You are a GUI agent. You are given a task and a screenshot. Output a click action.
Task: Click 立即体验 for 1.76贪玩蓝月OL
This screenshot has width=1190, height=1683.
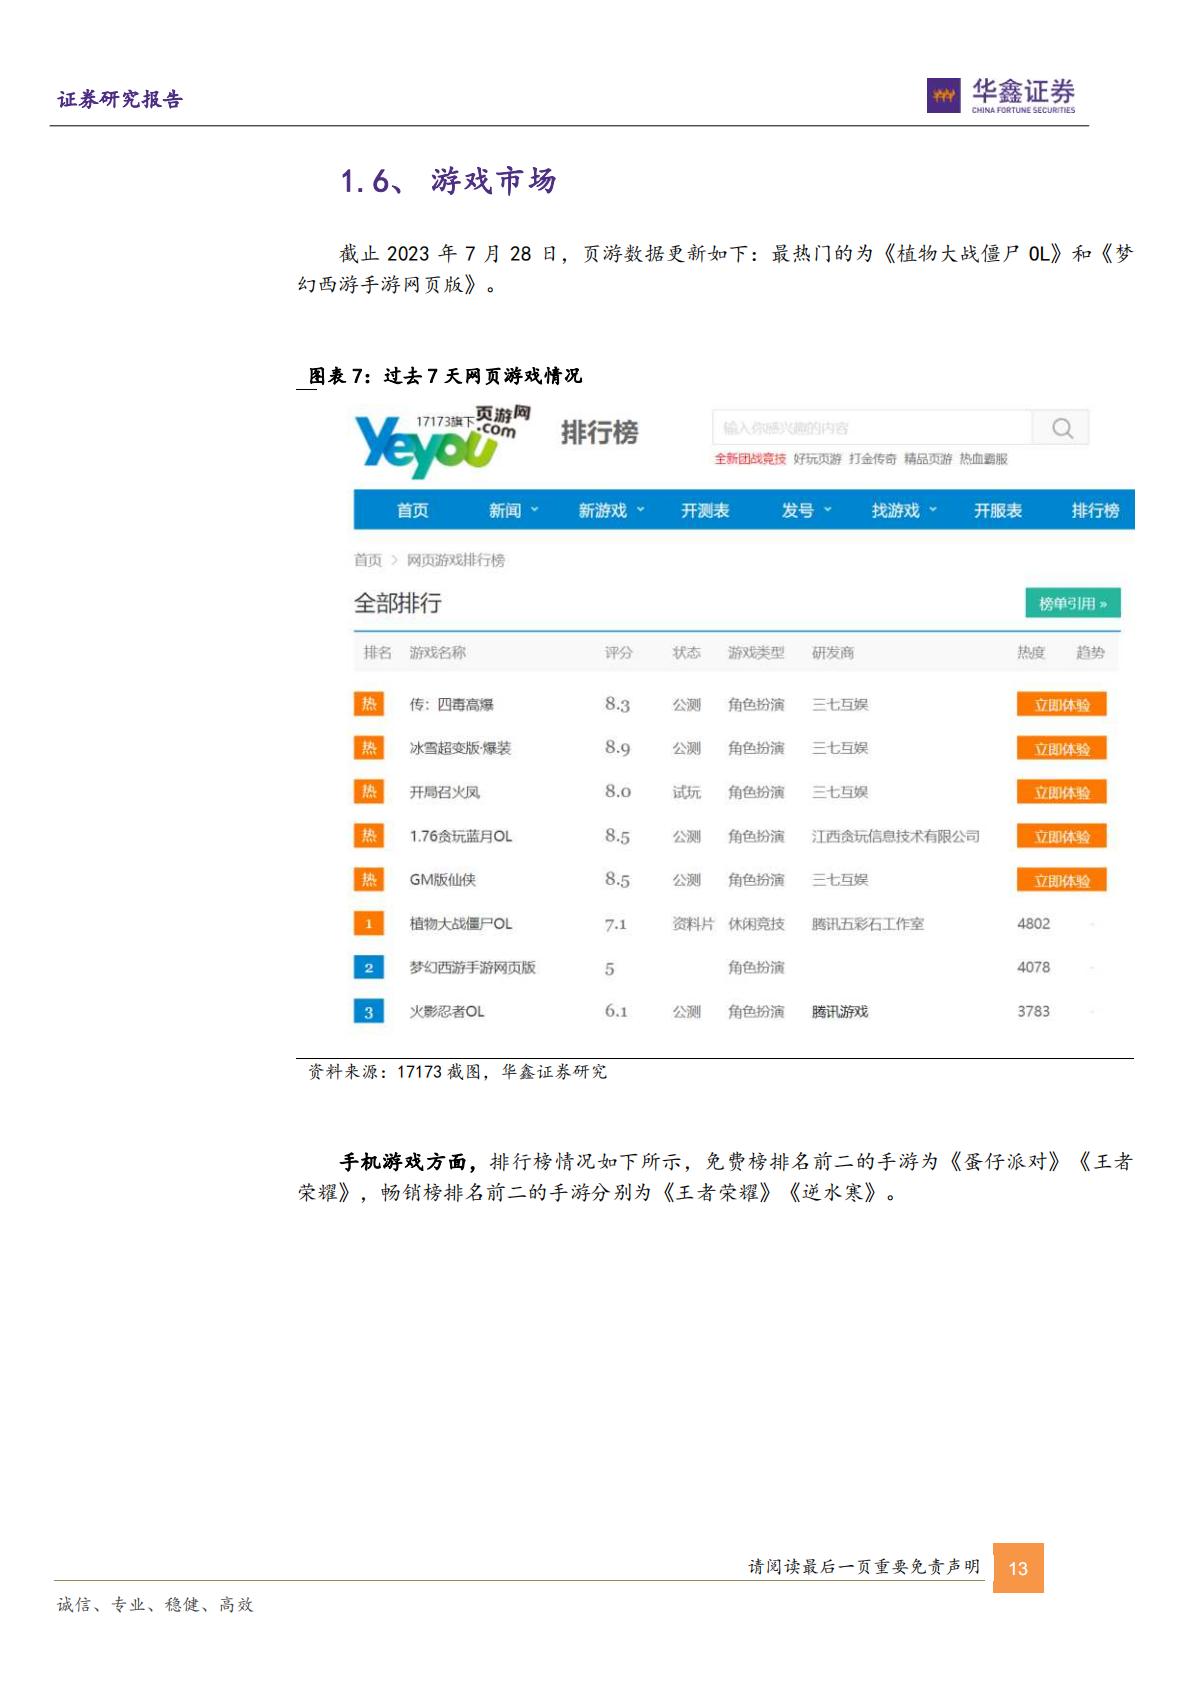point(1062,837)
